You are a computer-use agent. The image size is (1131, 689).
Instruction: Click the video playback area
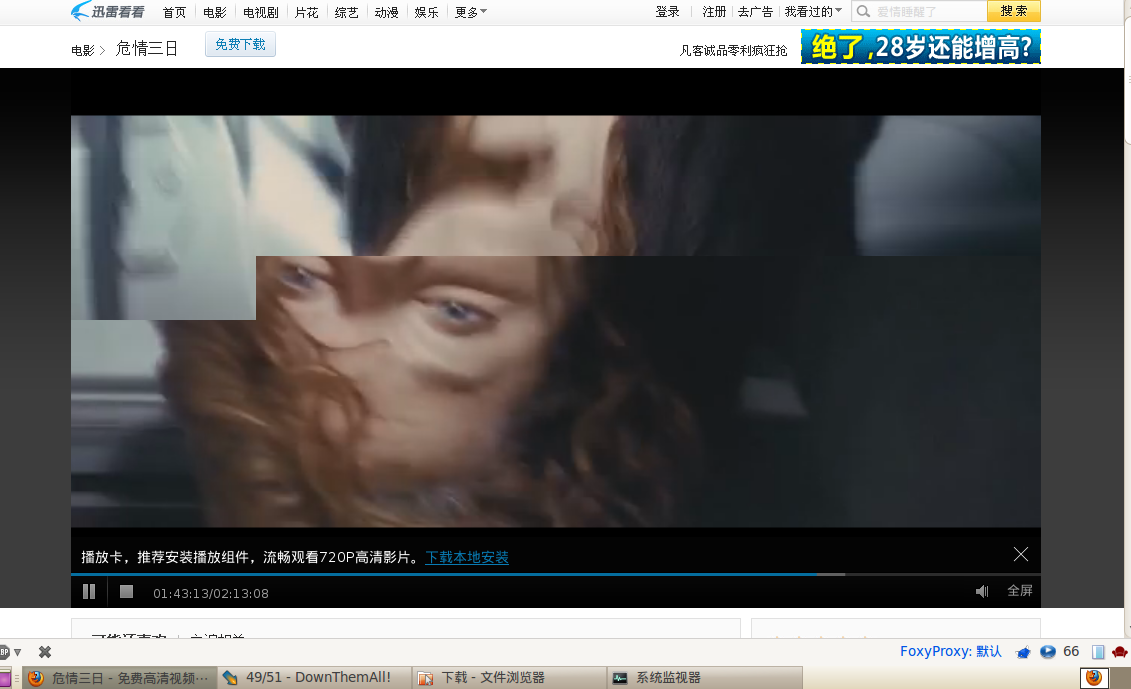555,321
